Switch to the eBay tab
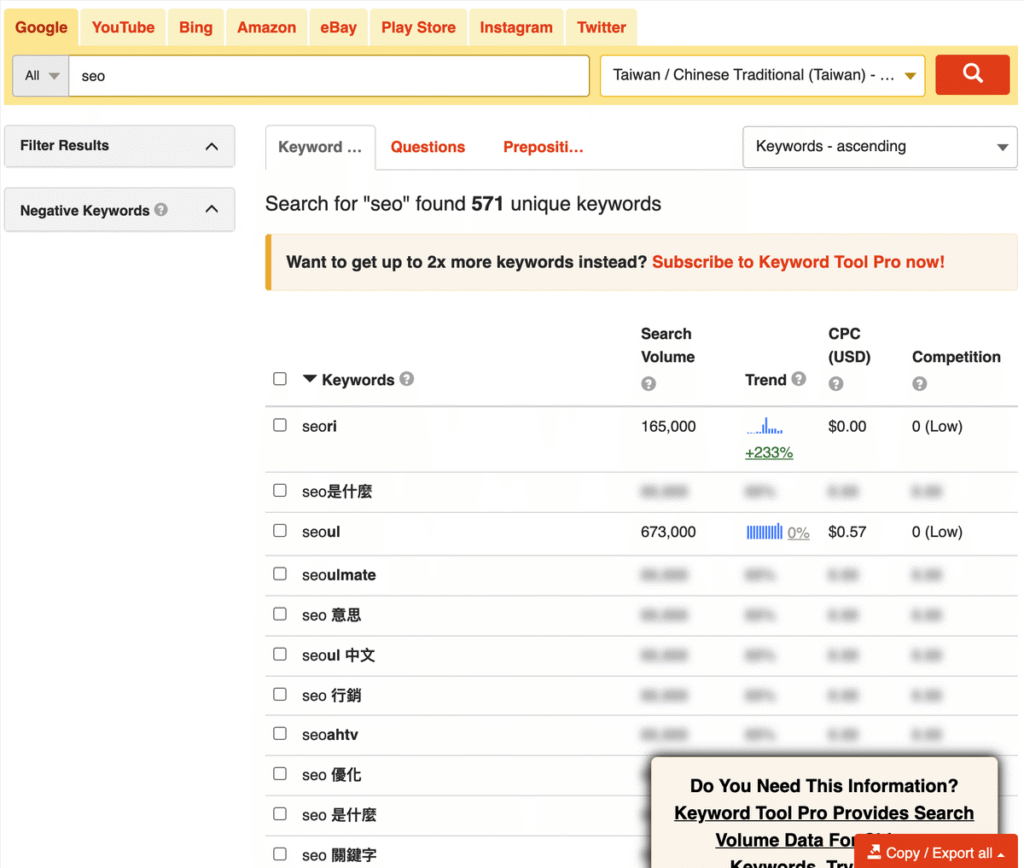 coord(338,27)
